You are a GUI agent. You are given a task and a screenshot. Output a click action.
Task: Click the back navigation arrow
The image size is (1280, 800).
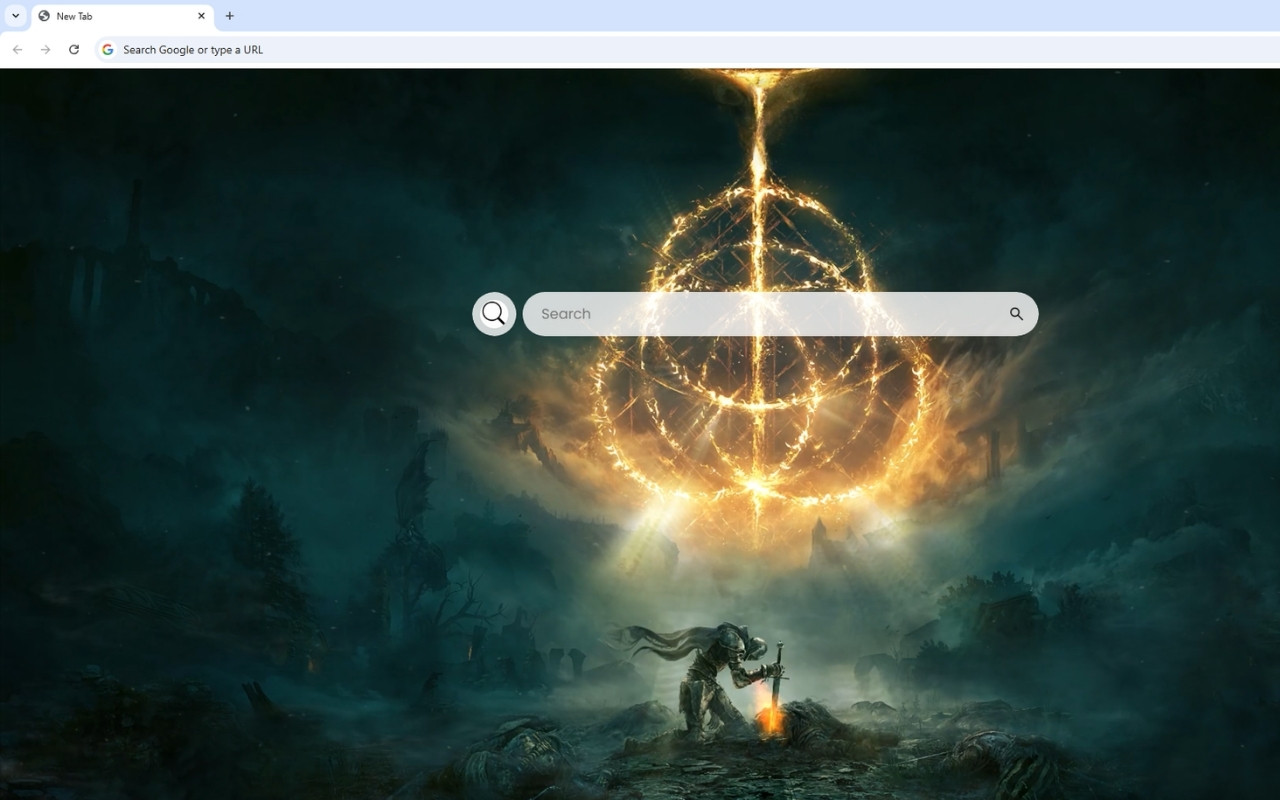pyautogui.click(x=17, y=49)
